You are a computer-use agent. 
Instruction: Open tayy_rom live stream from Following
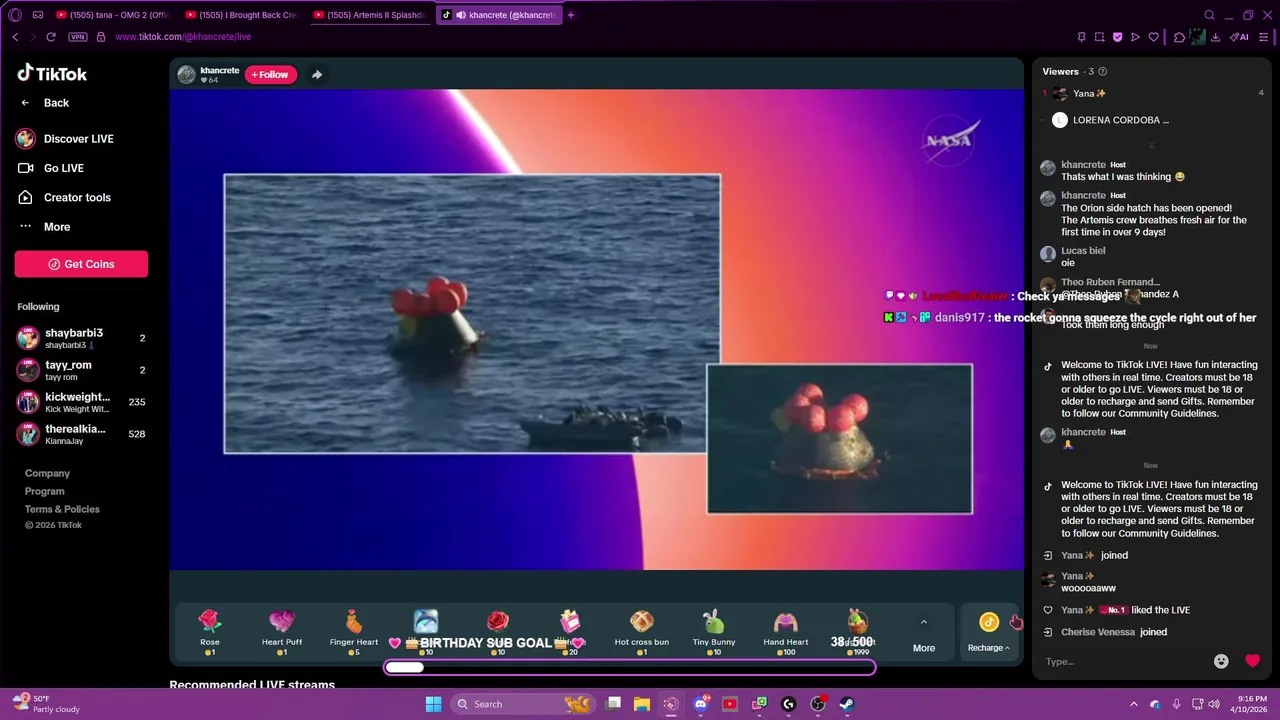pos(81,370)
